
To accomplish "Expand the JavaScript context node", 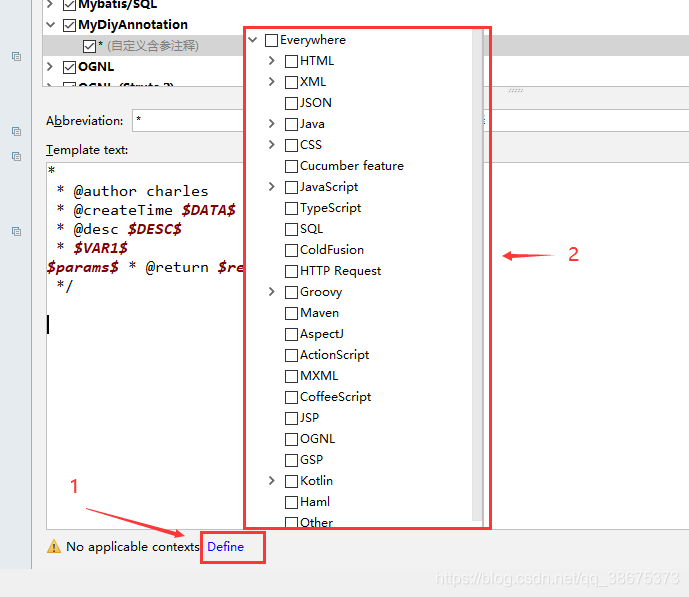I will [x=272, y=187].
